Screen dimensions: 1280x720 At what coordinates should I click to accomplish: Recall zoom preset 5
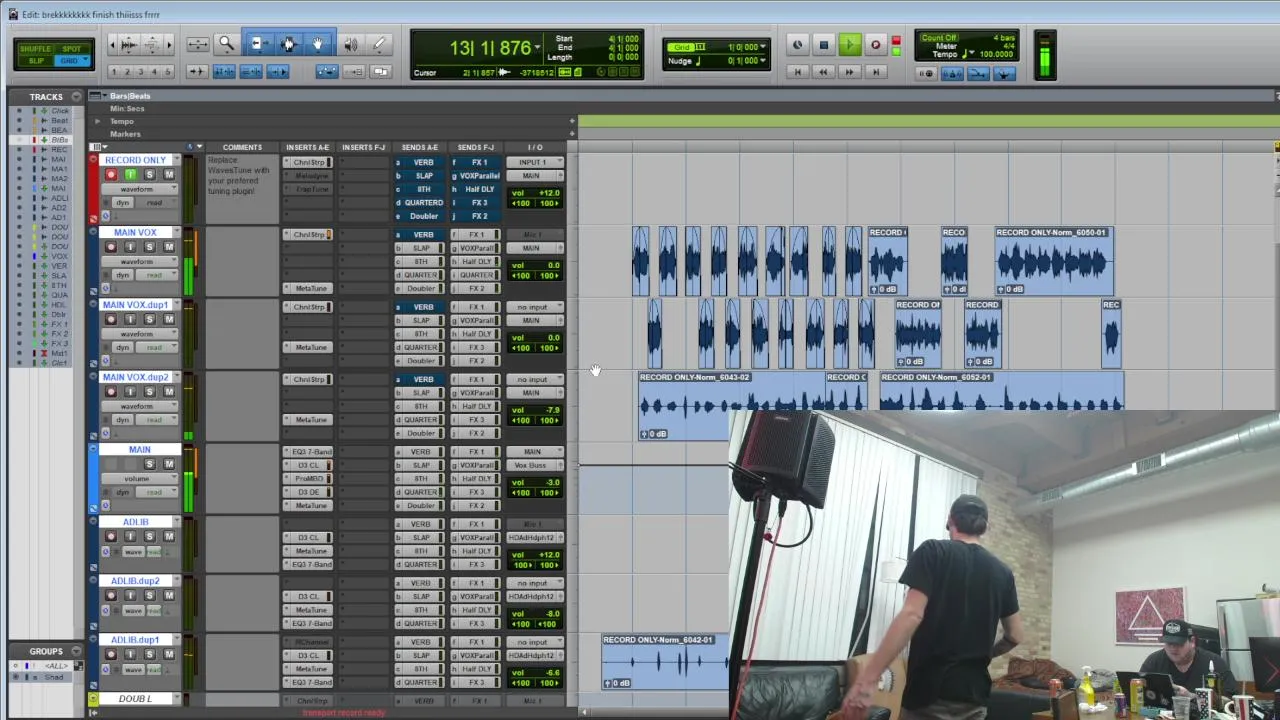click(x=167, y=72)
